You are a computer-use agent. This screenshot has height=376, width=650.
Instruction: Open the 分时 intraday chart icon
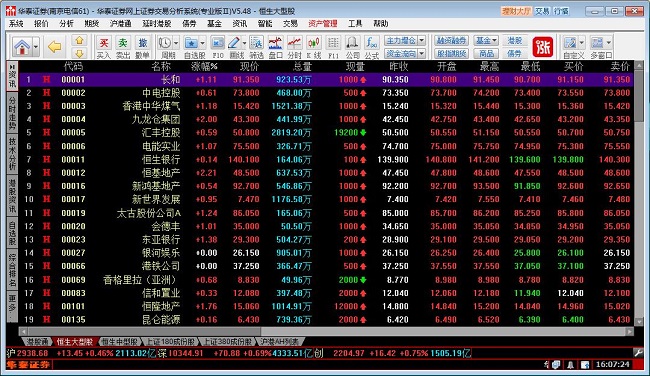click(294, 47)
